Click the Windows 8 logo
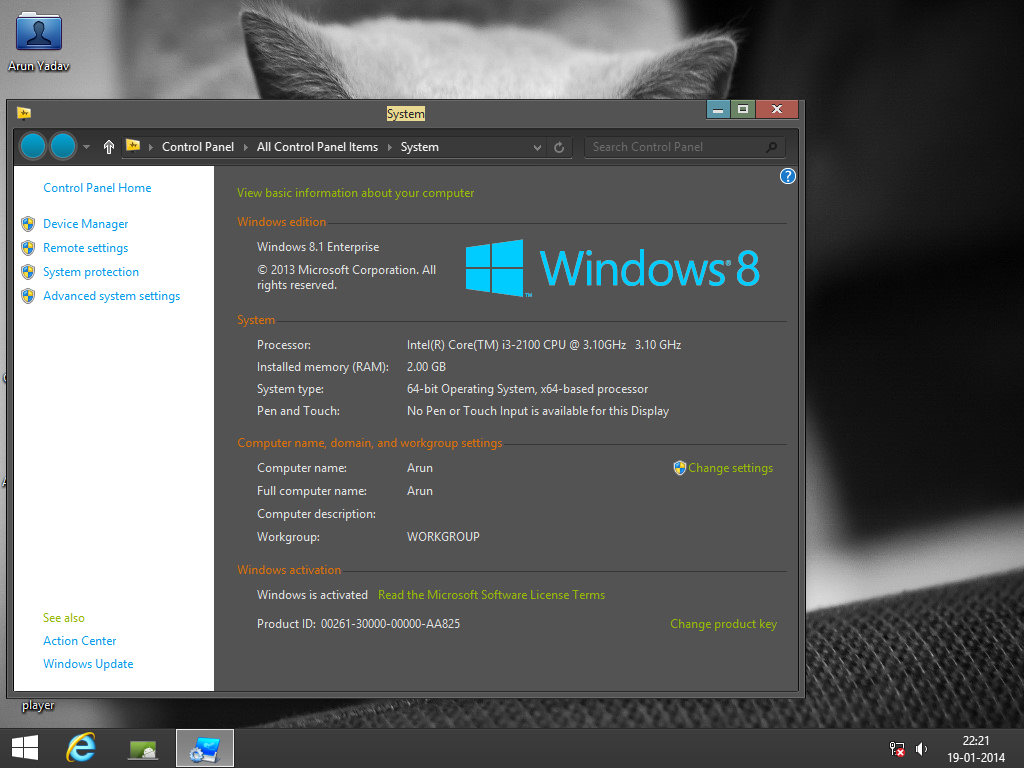Screen dimensions: 1024x768 pos(613,268)
